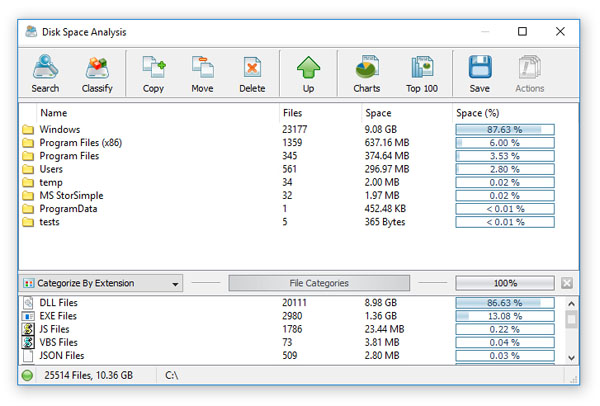600x406 pixels.
Task: Click the 637.16 MB space value
Action: 387,143
